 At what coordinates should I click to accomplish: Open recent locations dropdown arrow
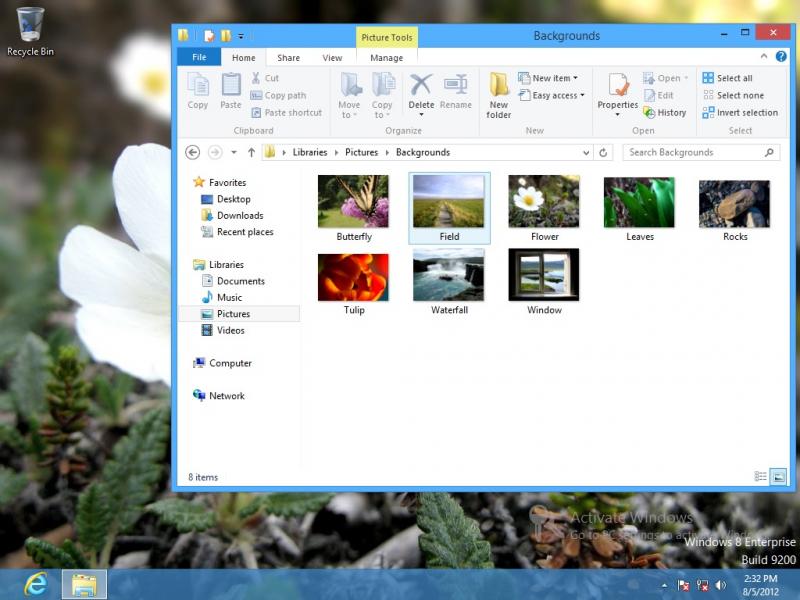(234, 153)
